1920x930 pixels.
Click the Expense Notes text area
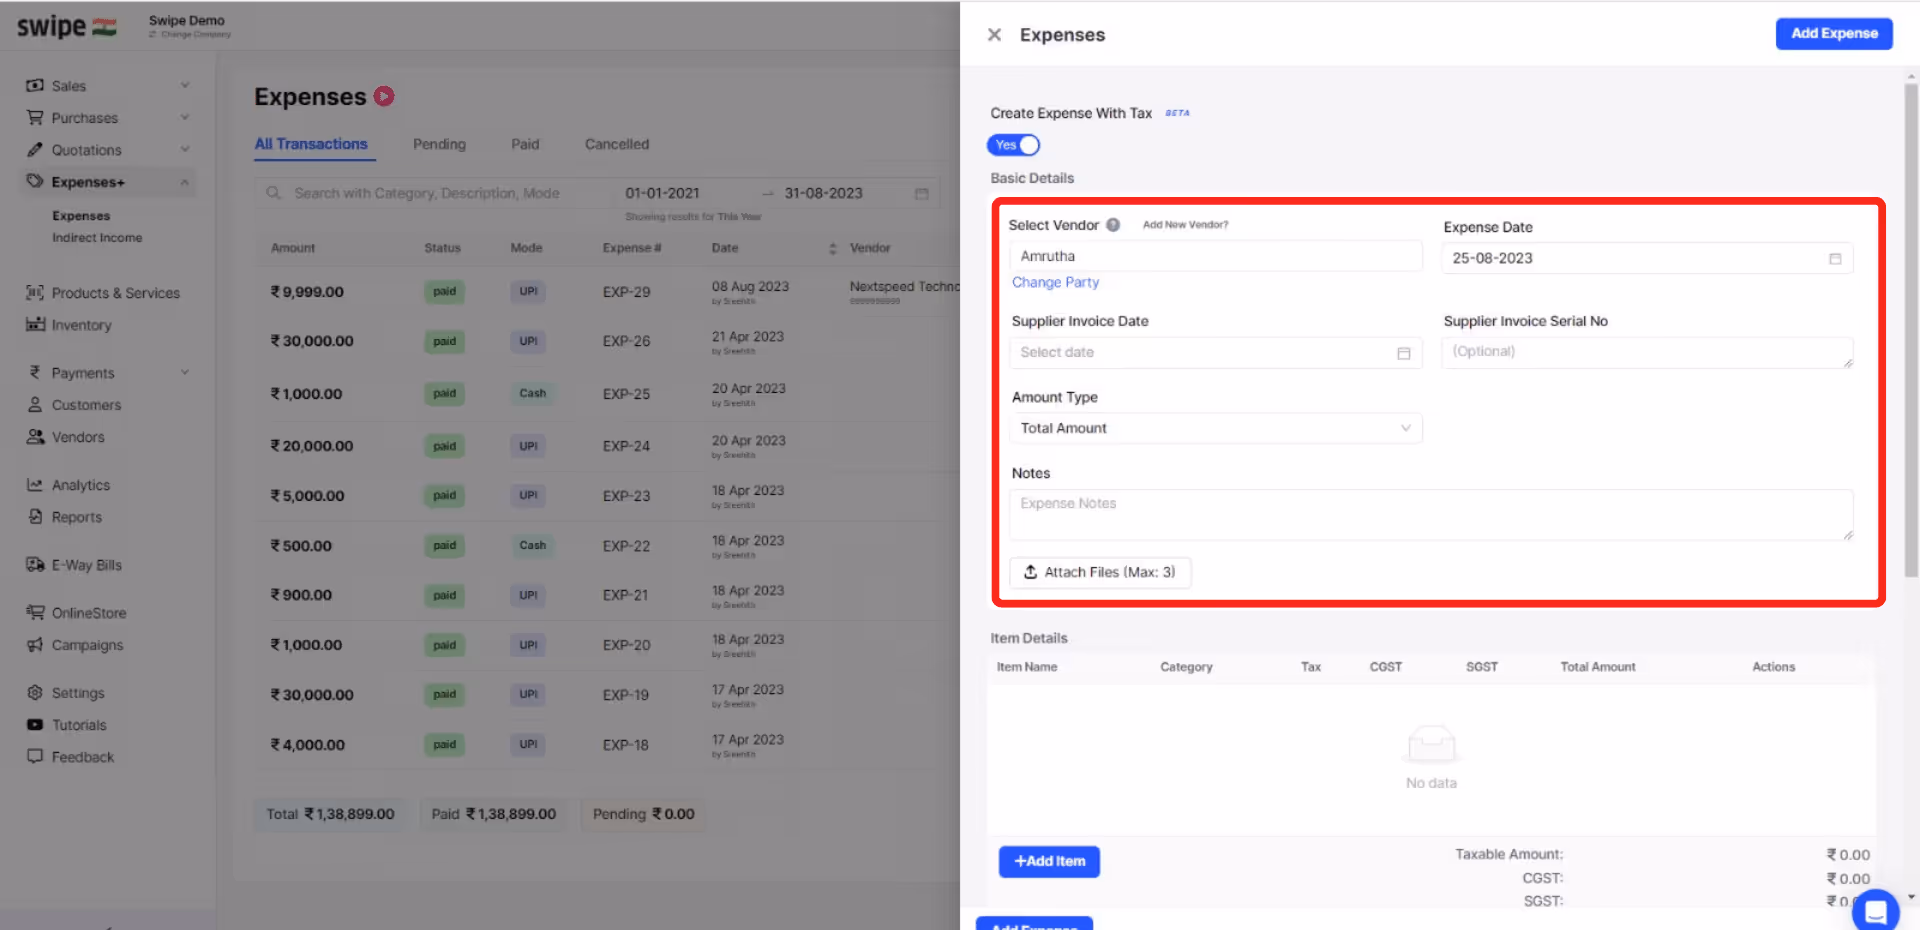[1431, 515]
